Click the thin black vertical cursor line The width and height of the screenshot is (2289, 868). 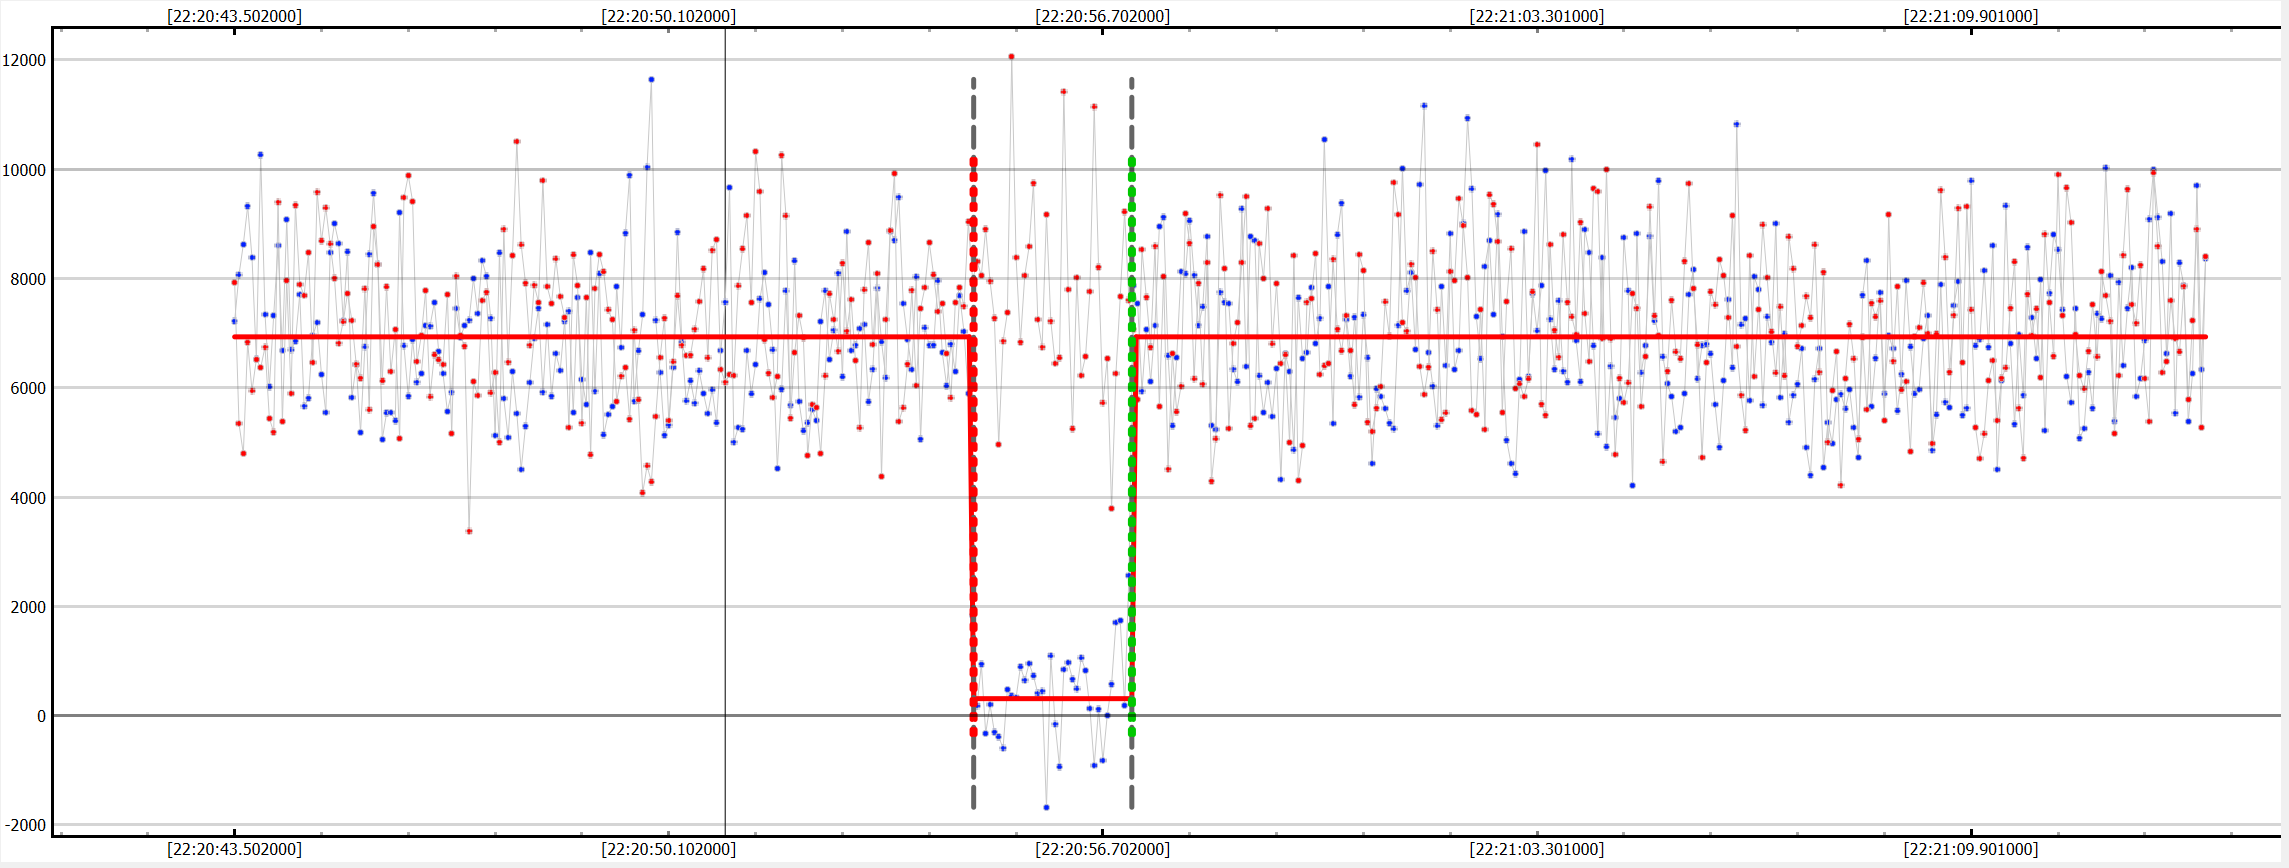[x=725, y=432]
